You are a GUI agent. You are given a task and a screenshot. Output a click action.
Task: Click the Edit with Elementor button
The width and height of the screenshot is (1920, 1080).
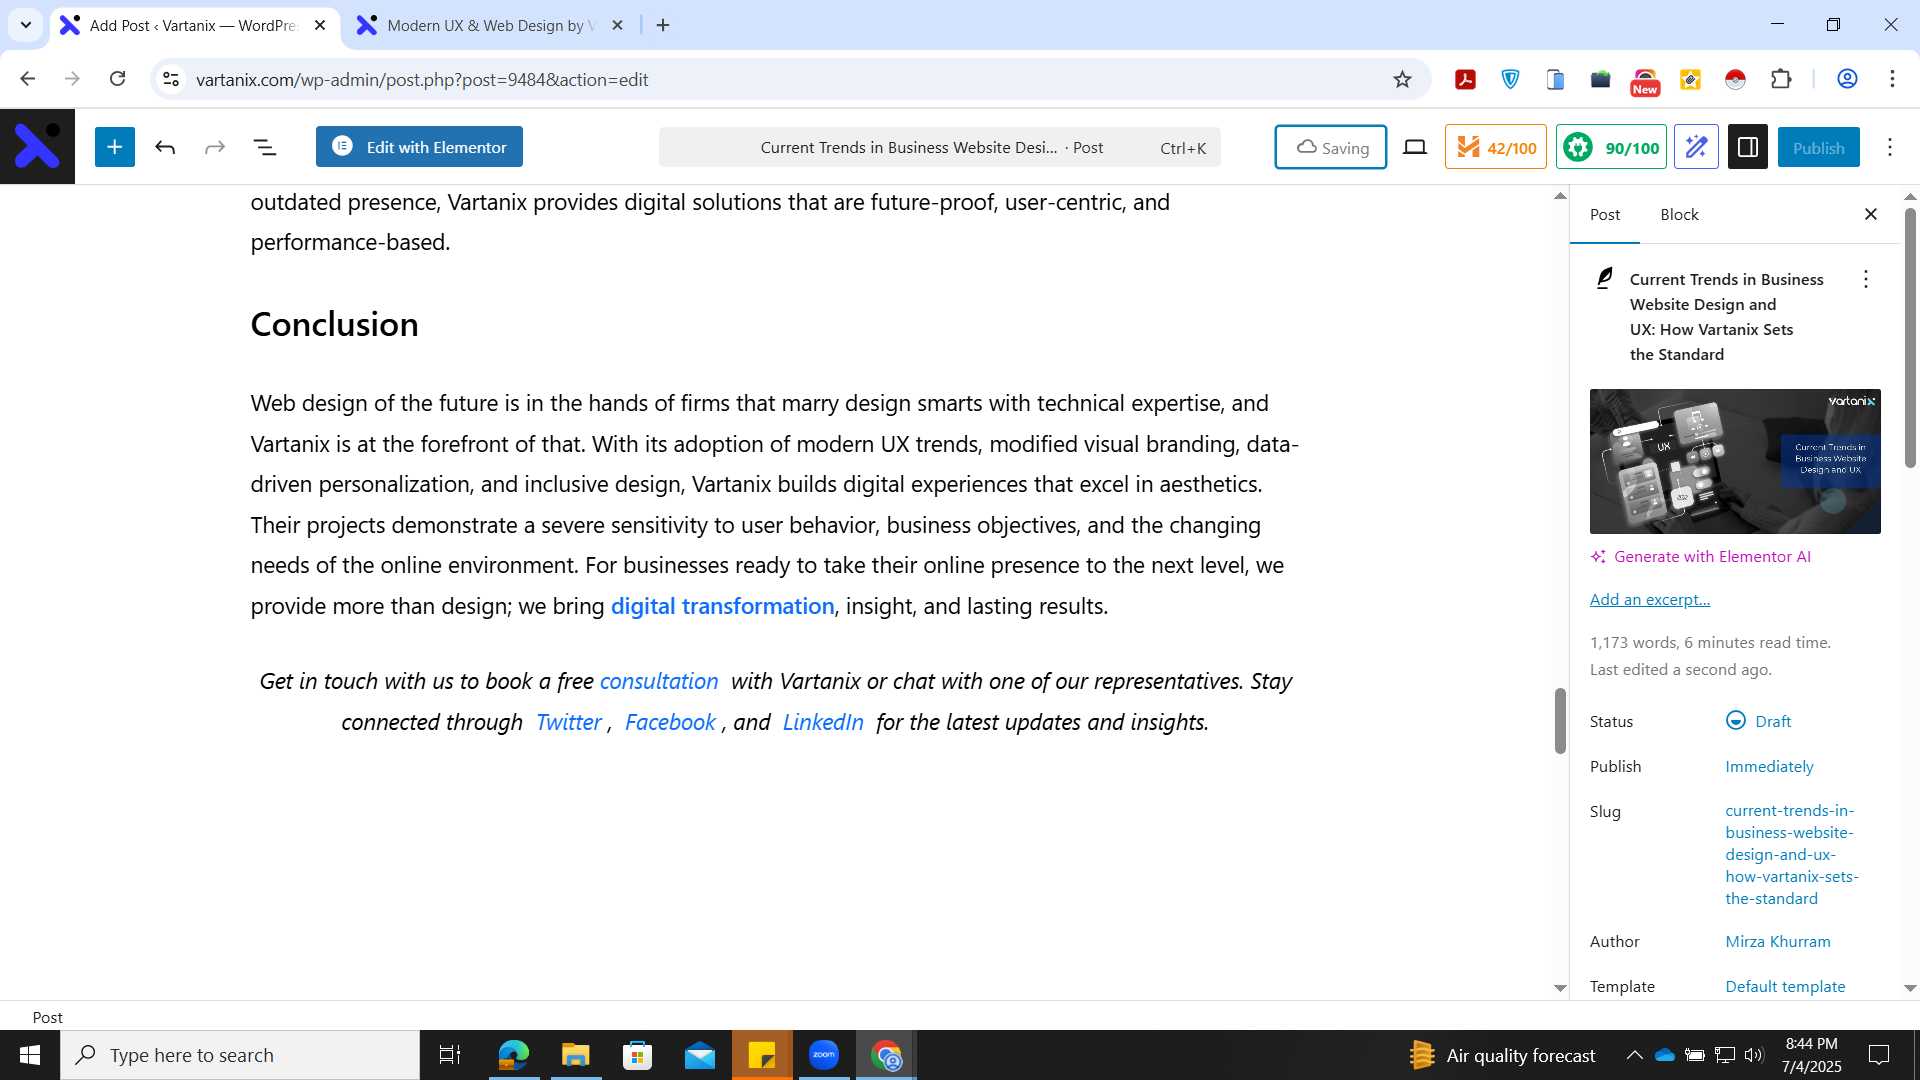click(x=419, y=147)
